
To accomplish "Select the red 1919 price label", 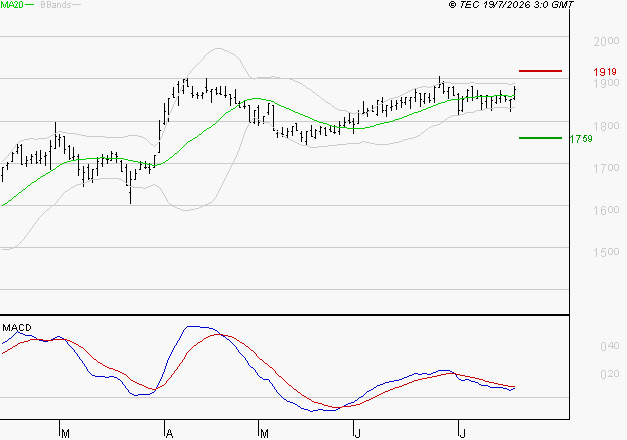I will 605,72.
